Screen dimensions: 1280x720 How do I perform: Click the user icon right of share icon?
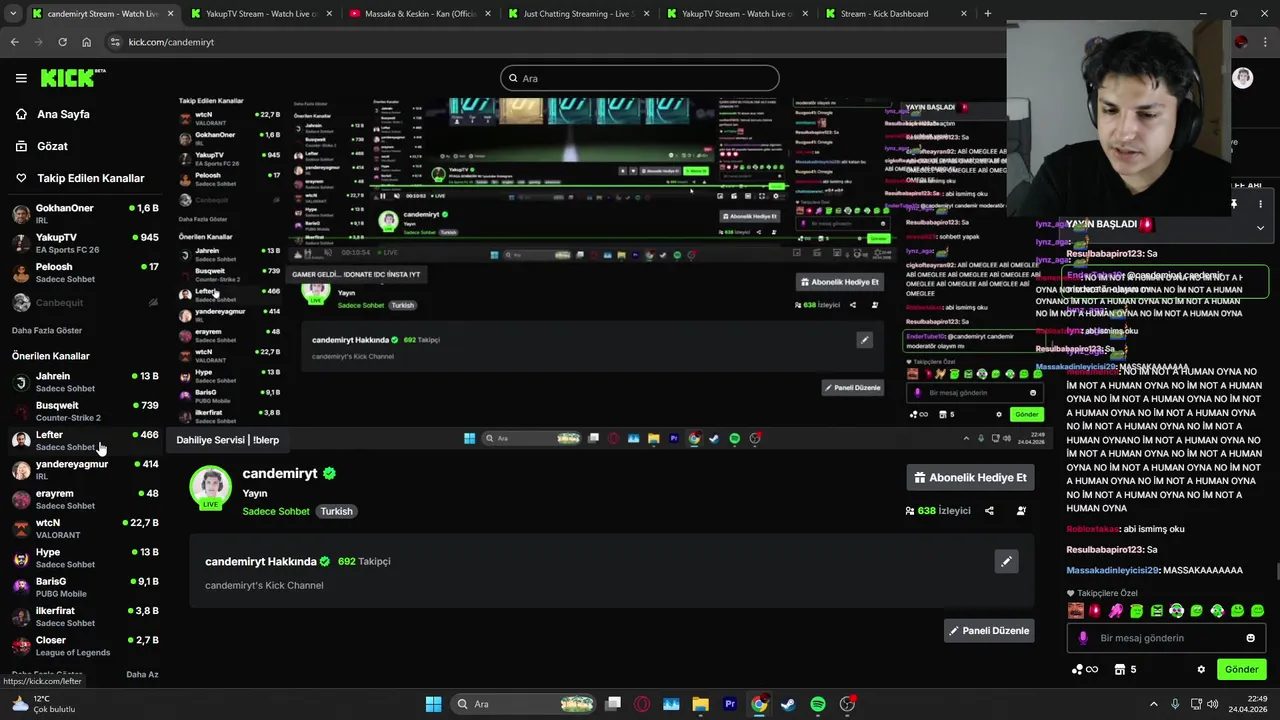coord(1021,511)
